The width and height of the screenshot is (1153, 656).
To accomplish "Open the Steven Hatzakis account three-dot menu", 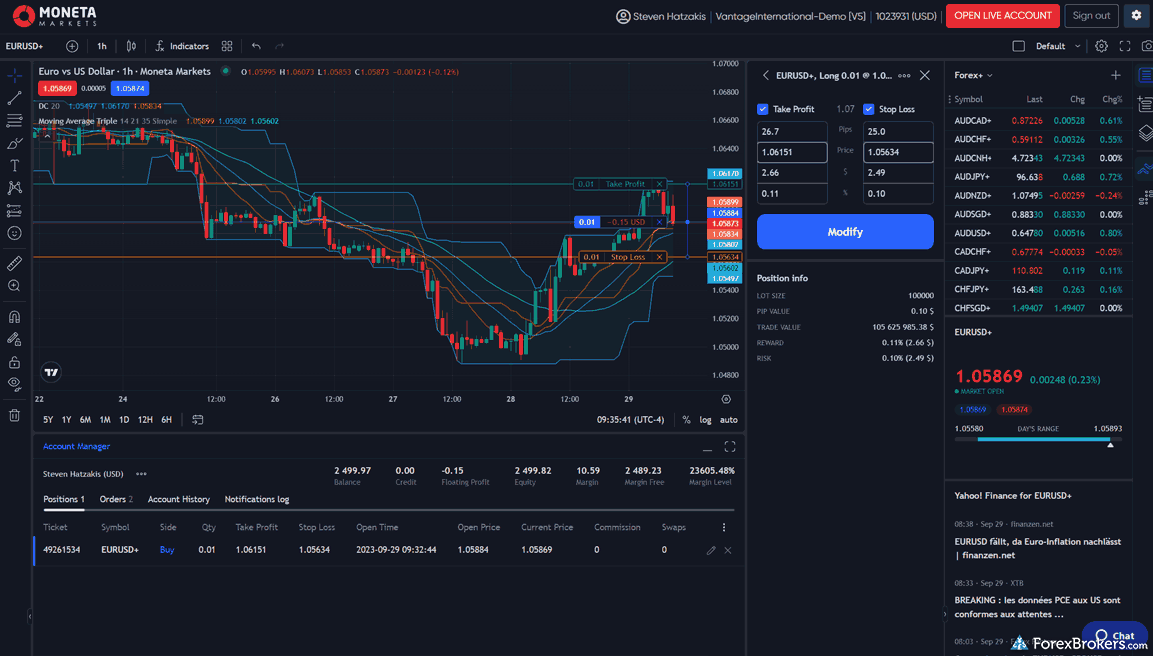I will [141, 474].
